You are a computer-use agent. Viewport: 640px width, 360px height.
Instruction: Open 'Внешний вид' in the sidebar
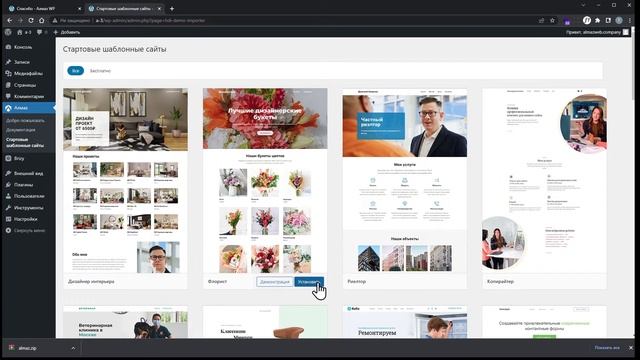[x=28, y=173]
